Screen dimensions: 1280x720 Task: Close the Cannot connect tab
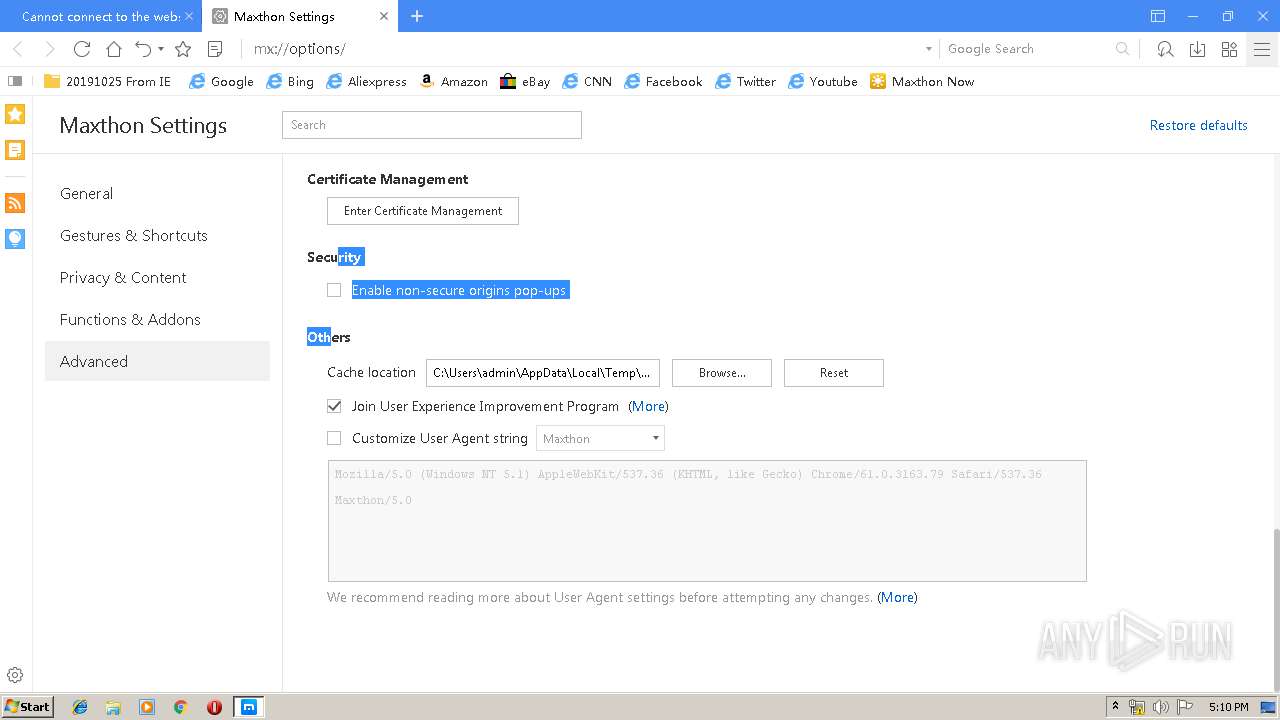coord(189,16)
